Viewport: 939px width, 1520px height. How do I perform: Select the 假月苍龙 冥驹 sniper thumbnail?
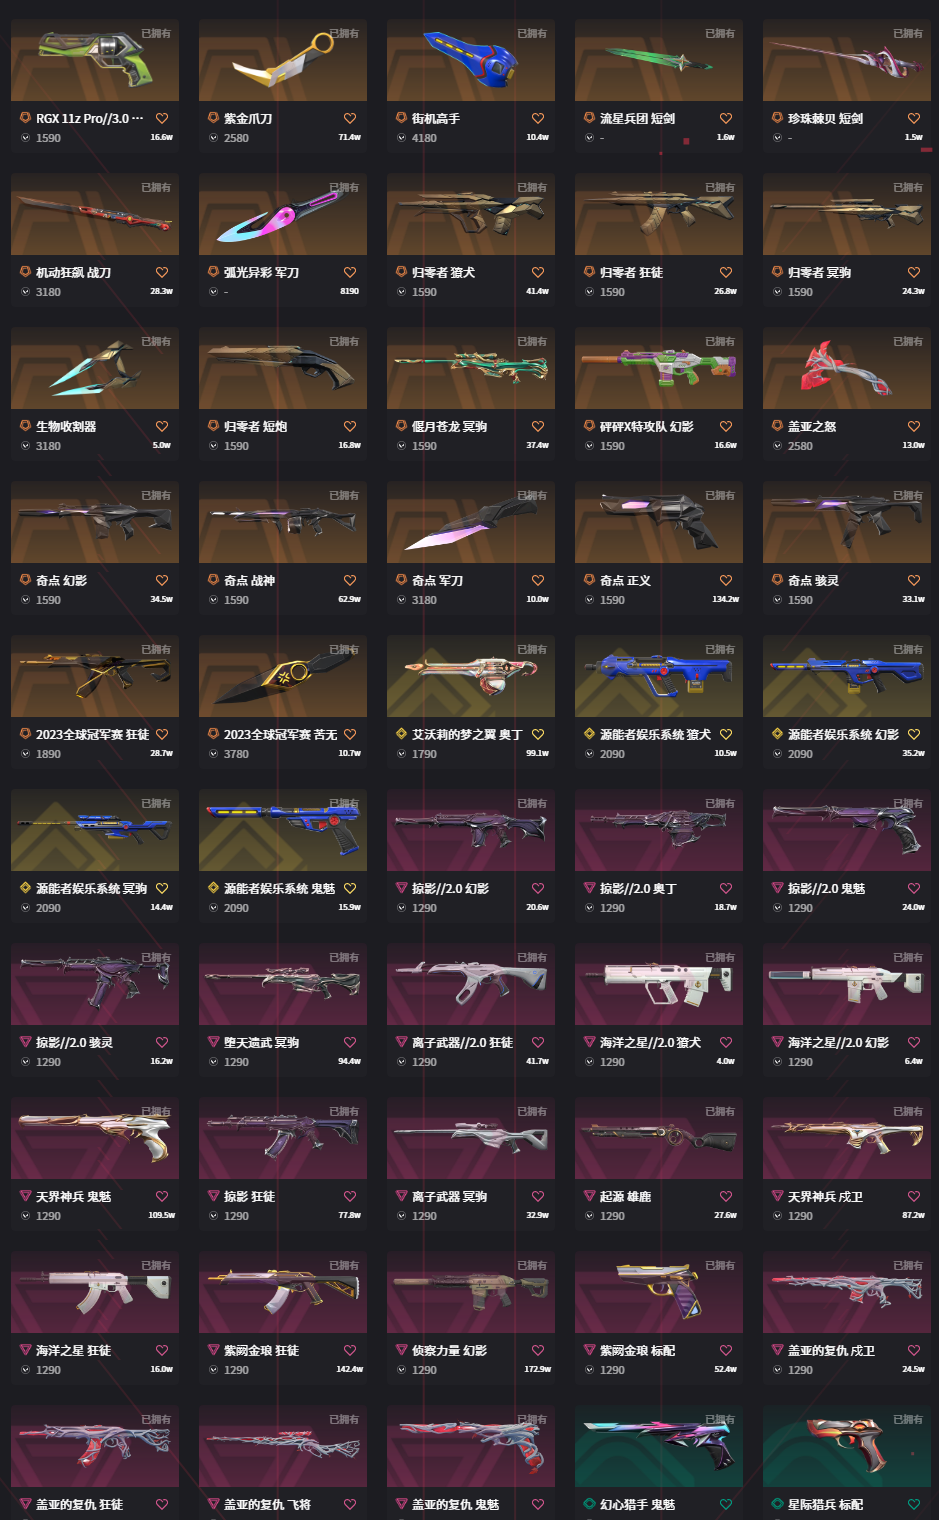coord(471,368)
